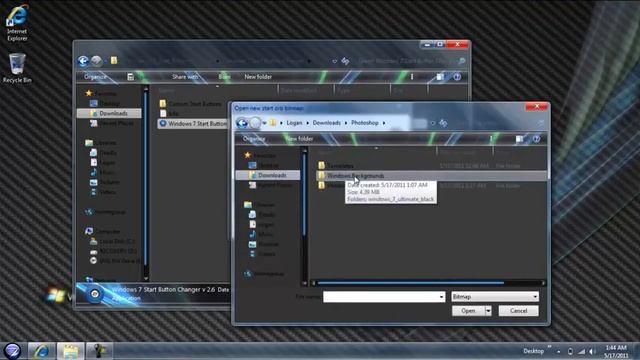
Task: Click the Downloads breadcrumb in dialog's address bar
Action: click(x=327, y=123)
